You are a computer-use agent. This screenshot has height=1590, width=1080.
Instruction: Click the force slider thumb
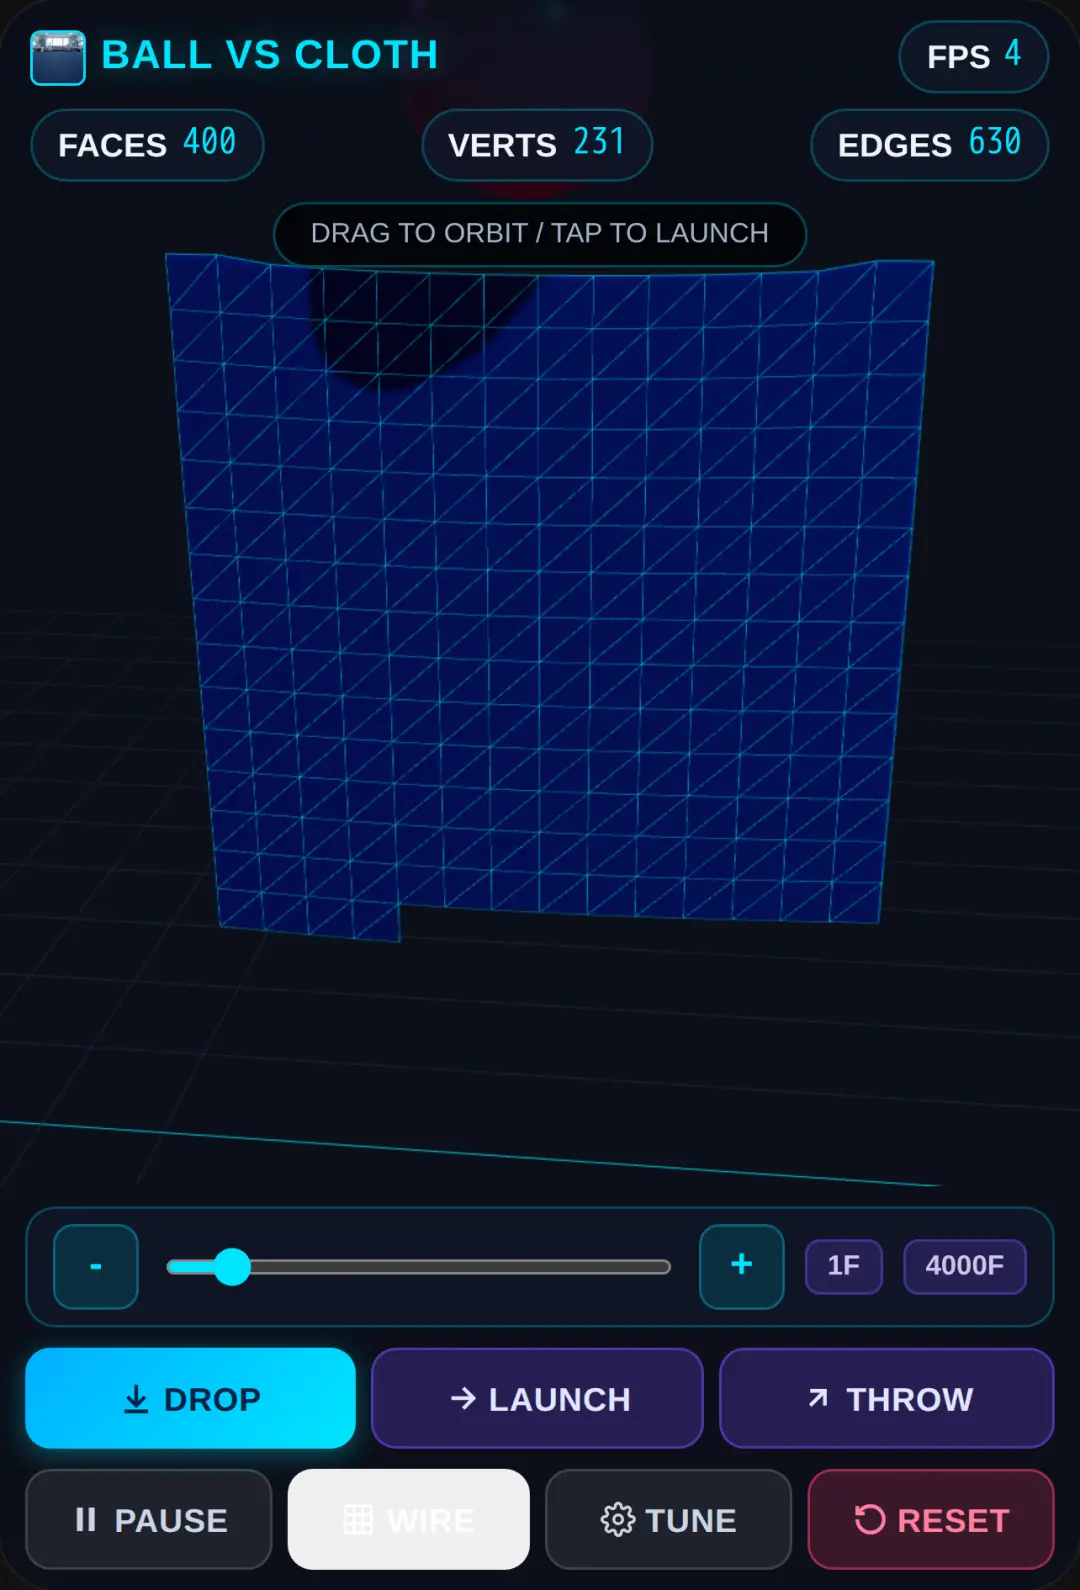click(x=232, y=1266)
